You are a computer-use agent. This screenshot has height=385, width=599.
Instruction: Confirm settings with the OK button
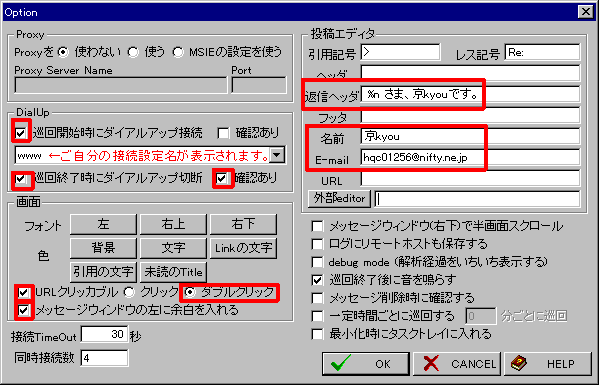tap(366, 364)
